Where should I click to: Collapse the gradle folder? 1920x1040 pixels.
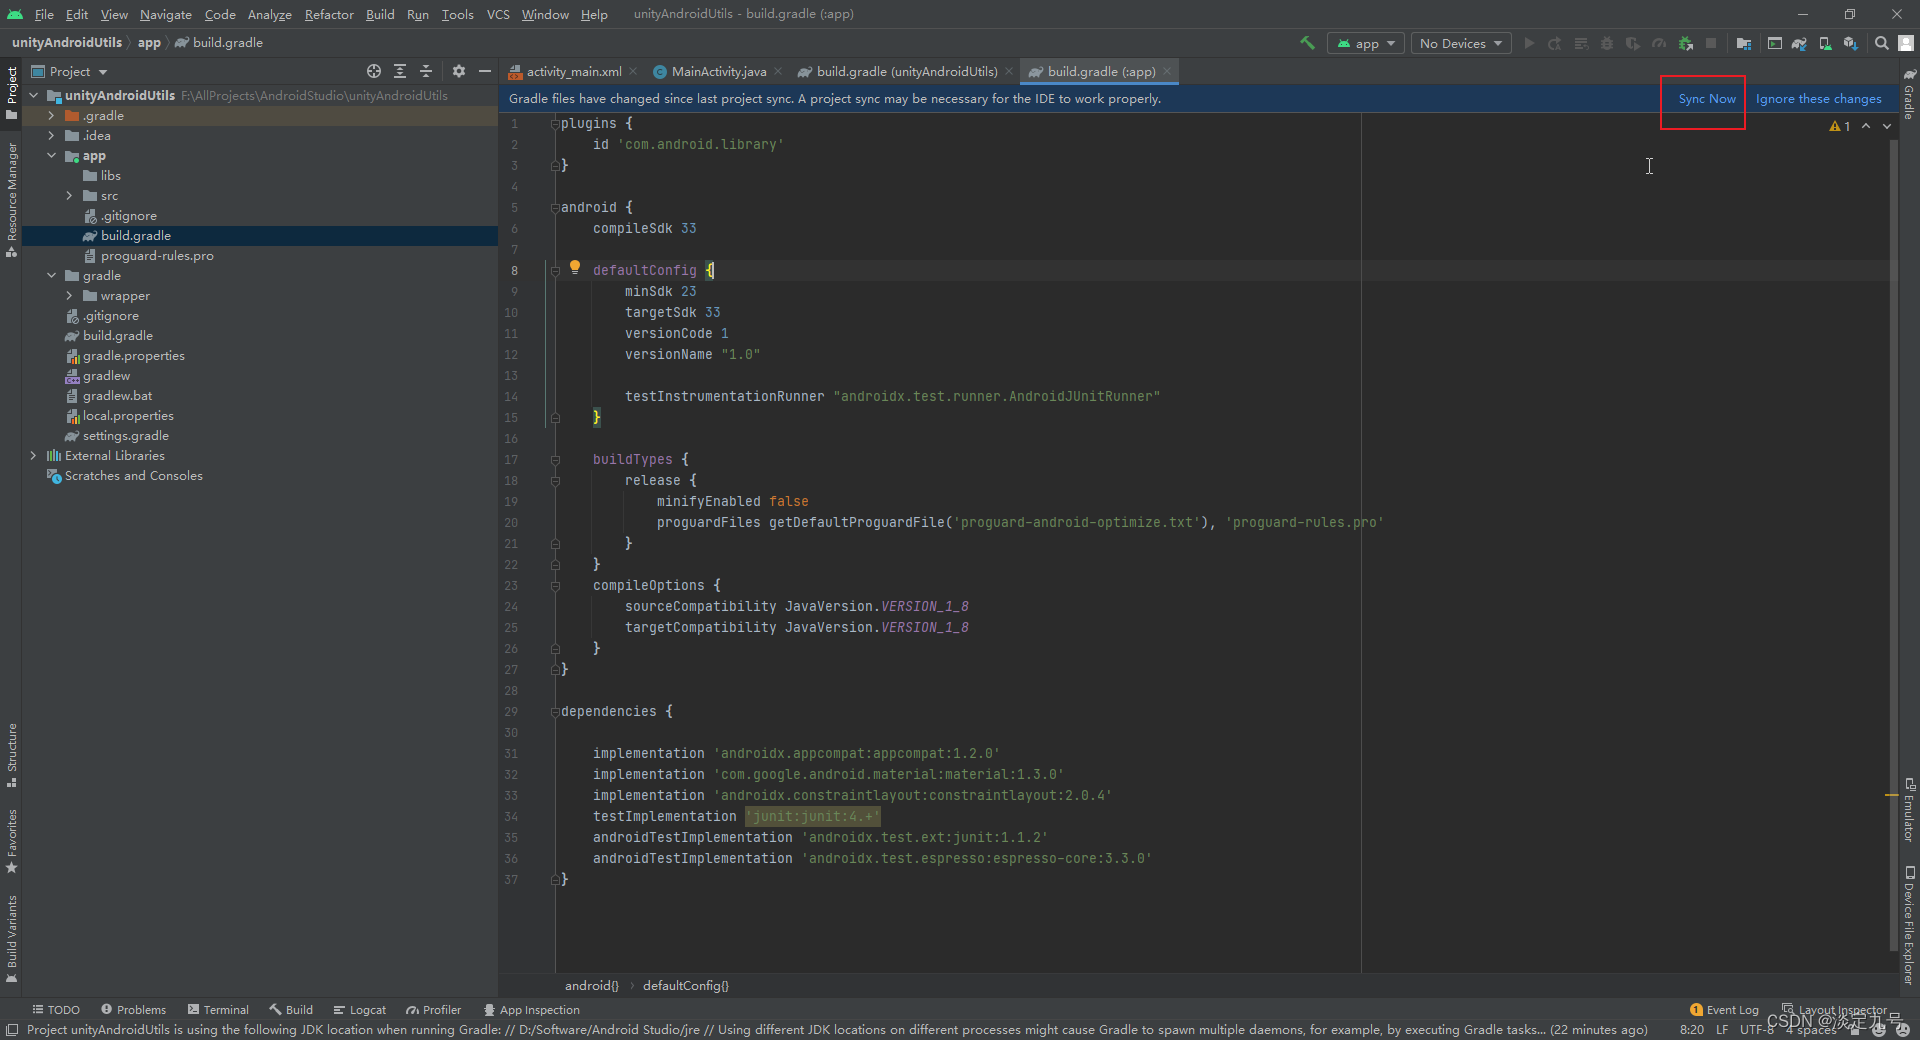(51, 276)
